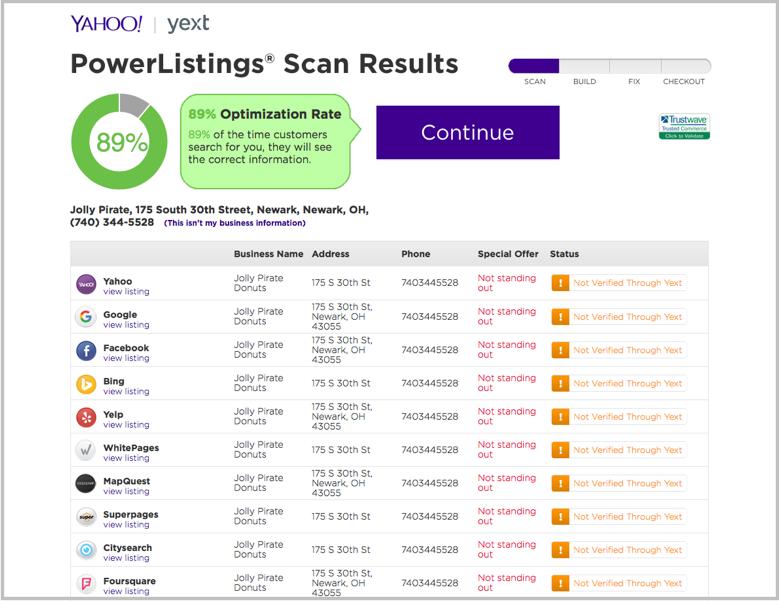Viewport: 779px width, 601px height.
Task: Click the BUILD step label
Action: pos(584,81)
